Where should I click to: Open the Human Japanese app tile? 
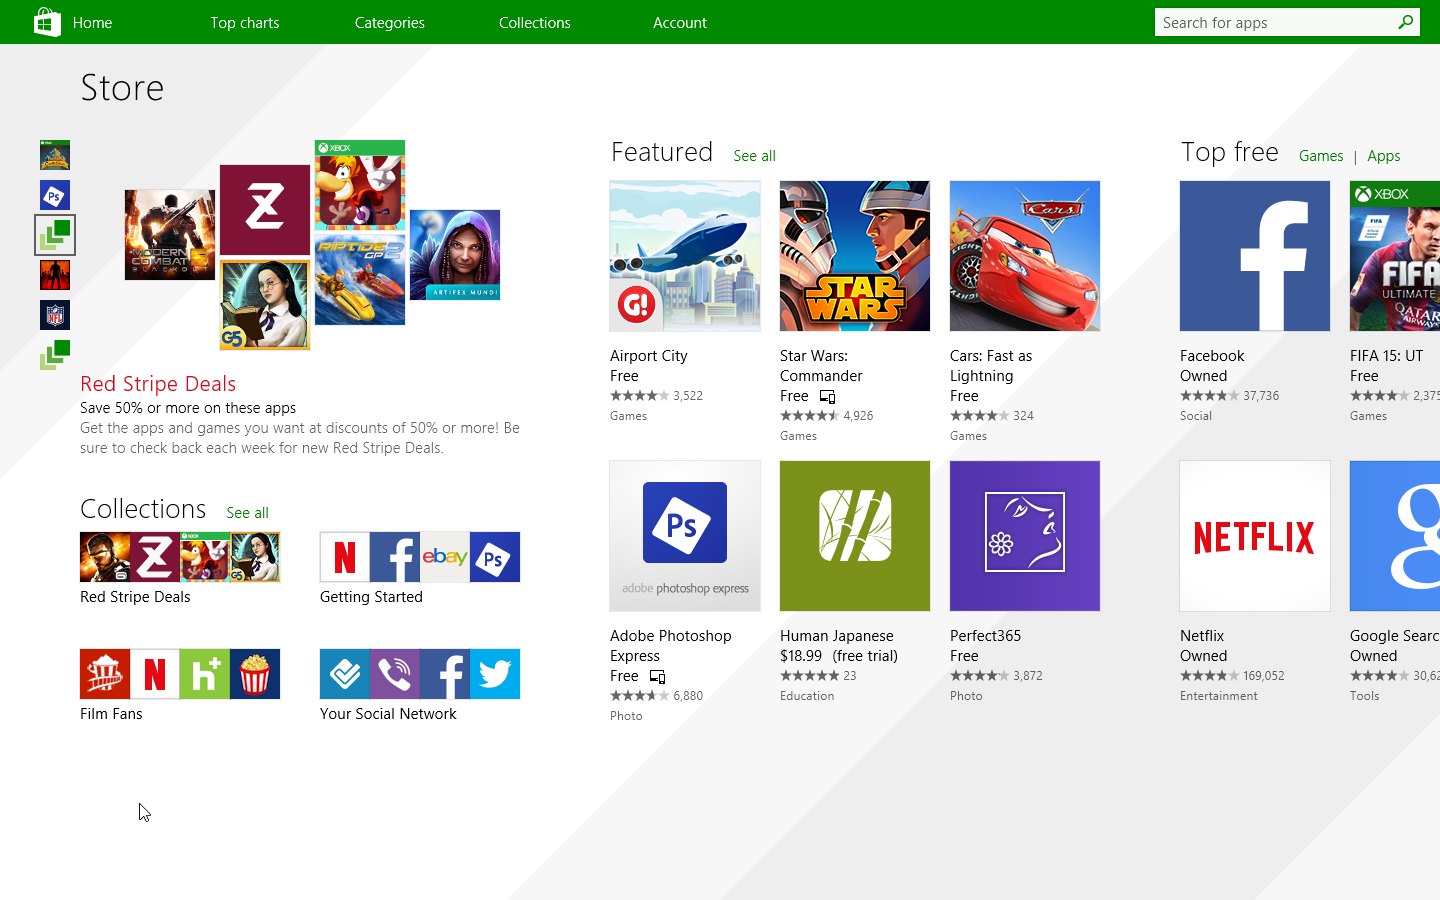click(x=854, y=536)
